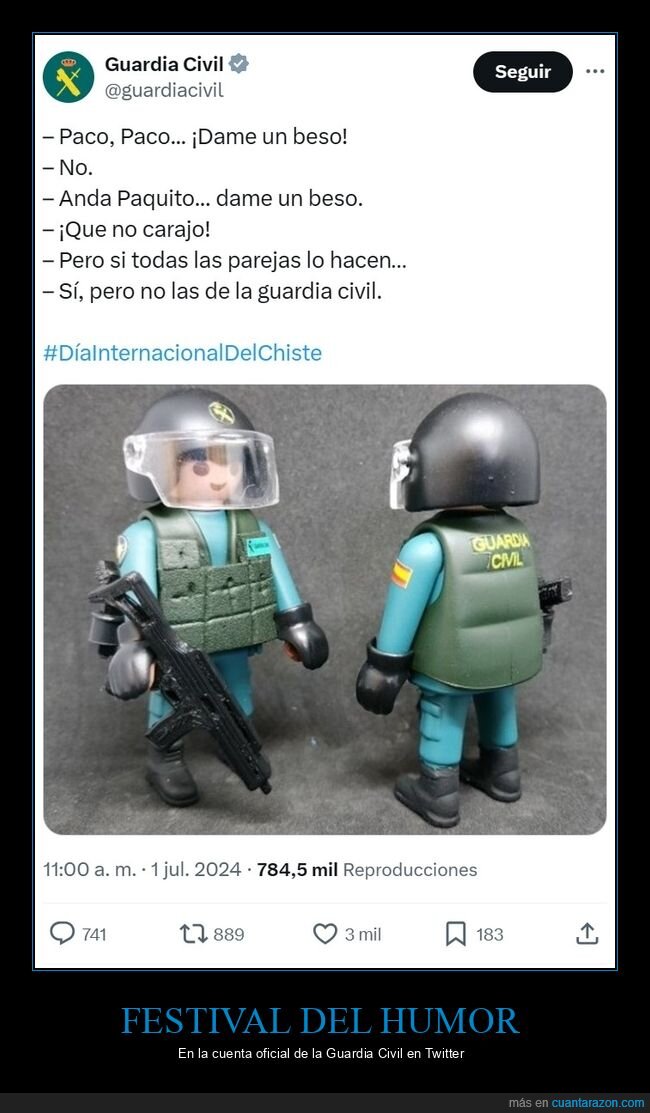Click the verified badge next to Guardia Civil
This screenshot has height=1113, width=650.
238,65
